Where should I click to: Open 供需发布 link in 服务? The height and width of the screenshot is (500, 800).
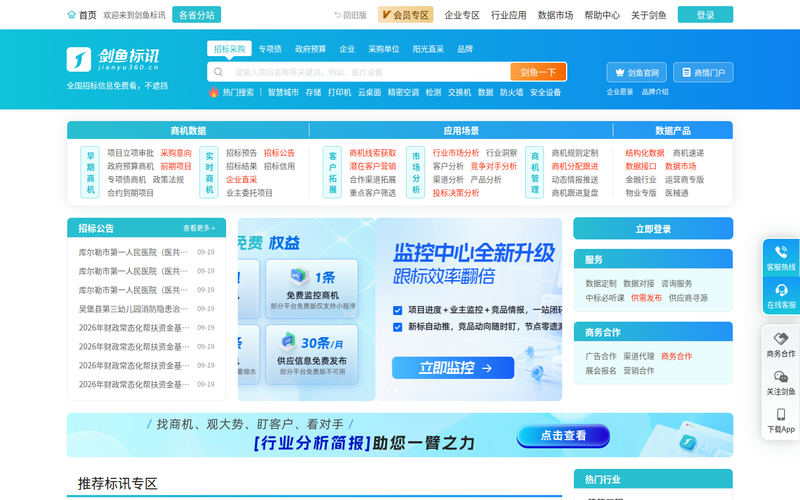click(x=646, y=298)
